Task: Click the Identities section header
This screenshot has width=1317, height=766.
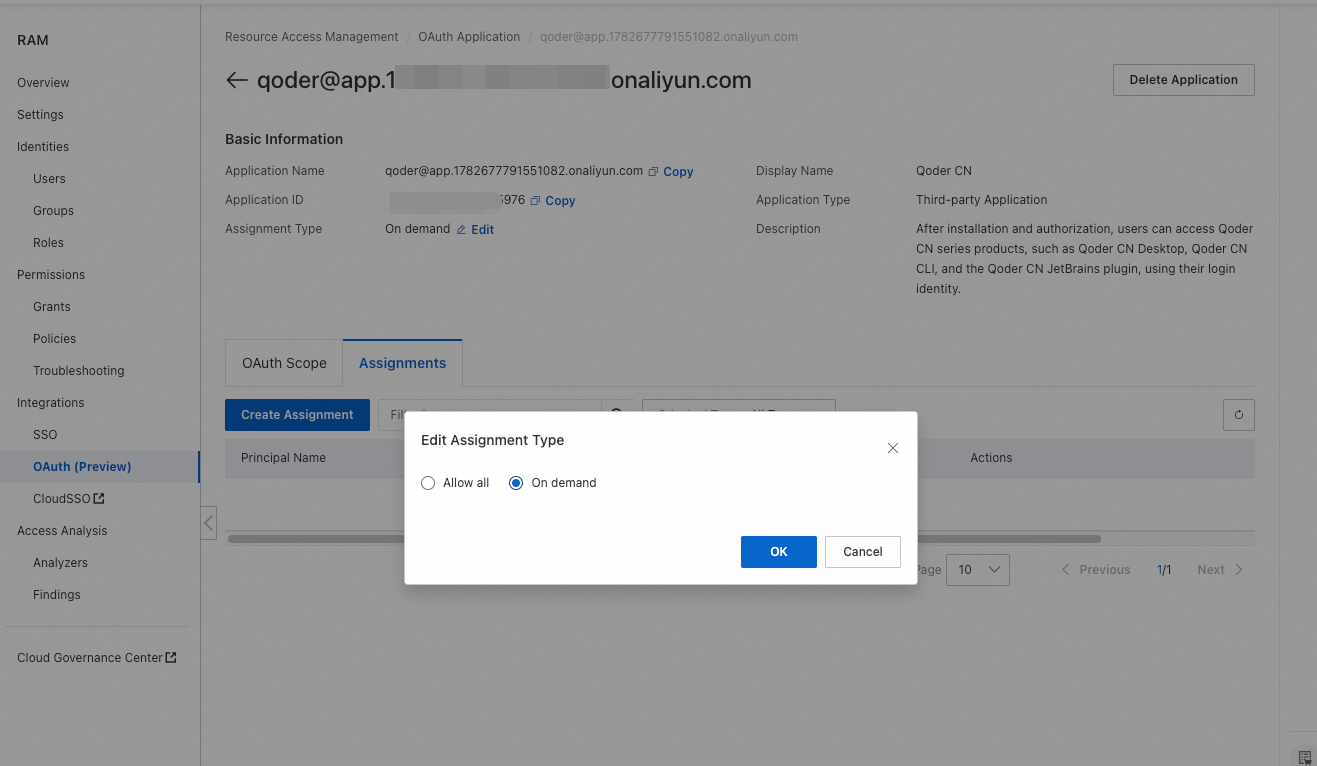Action: 43,147
